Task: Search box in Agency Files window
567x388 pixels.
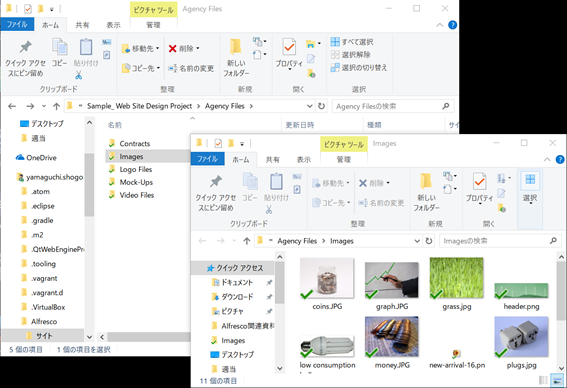Action: click(393, 106)
